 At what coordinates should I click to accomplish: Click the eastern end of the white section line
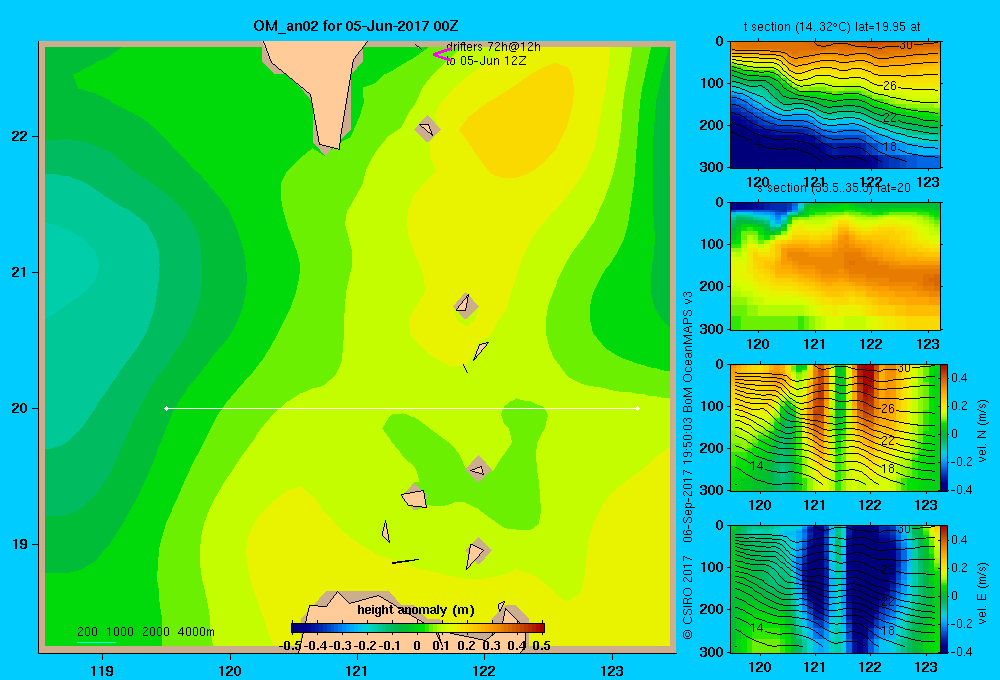point(638,408)
